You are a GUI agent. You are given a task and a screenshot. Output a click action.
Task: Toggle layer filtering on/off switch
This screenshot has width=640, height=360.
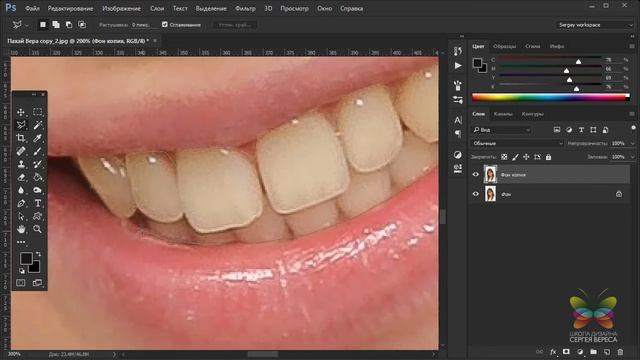(x=633, y=129)
